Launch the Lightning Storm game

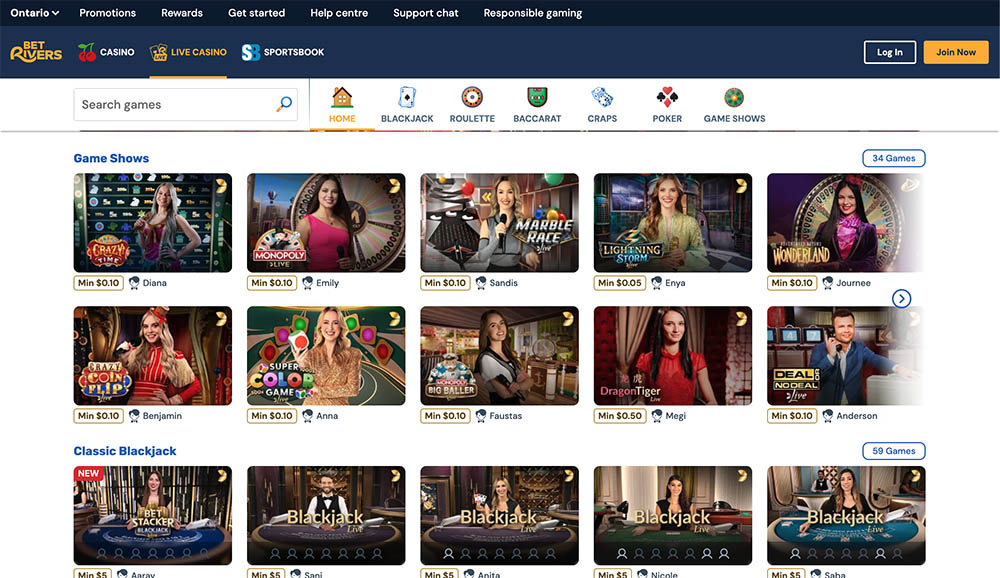pyautogui.click(x=673, y=223)
